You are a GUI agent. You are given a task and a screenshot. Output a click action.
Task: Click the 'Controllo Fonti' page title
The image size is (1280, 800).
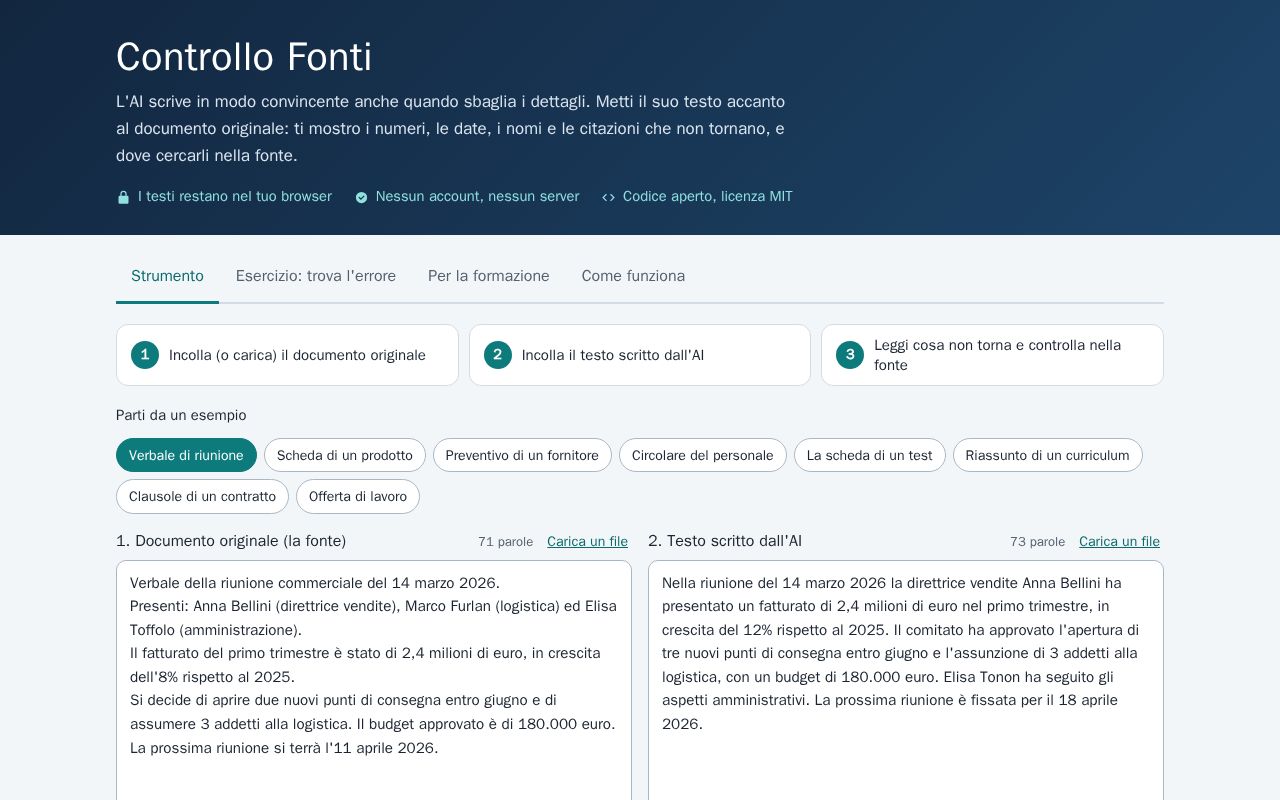point(244,57)
